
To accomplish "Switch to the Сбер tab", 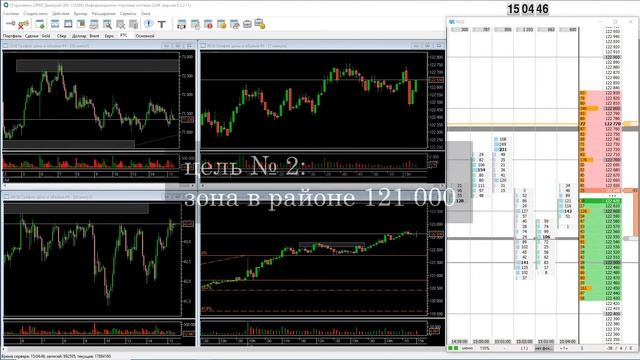I will pyautogui.click(x=62, y=36).
